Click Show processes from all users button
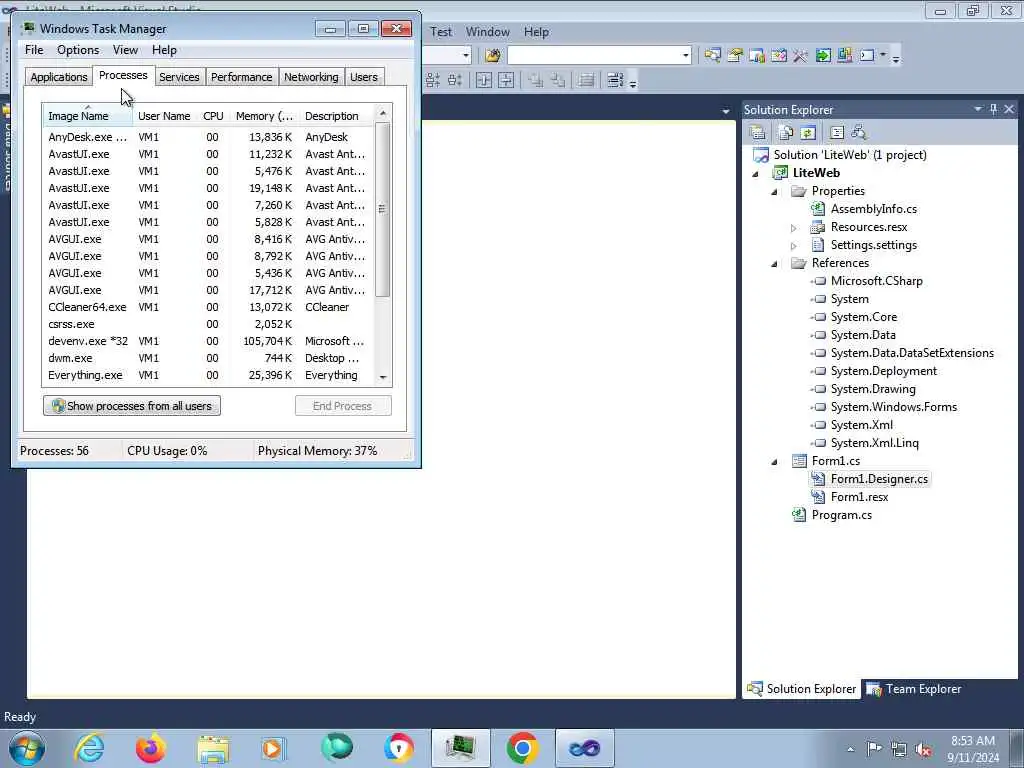Viewport: 1024px width, 768px height. [x=132, y=406]
